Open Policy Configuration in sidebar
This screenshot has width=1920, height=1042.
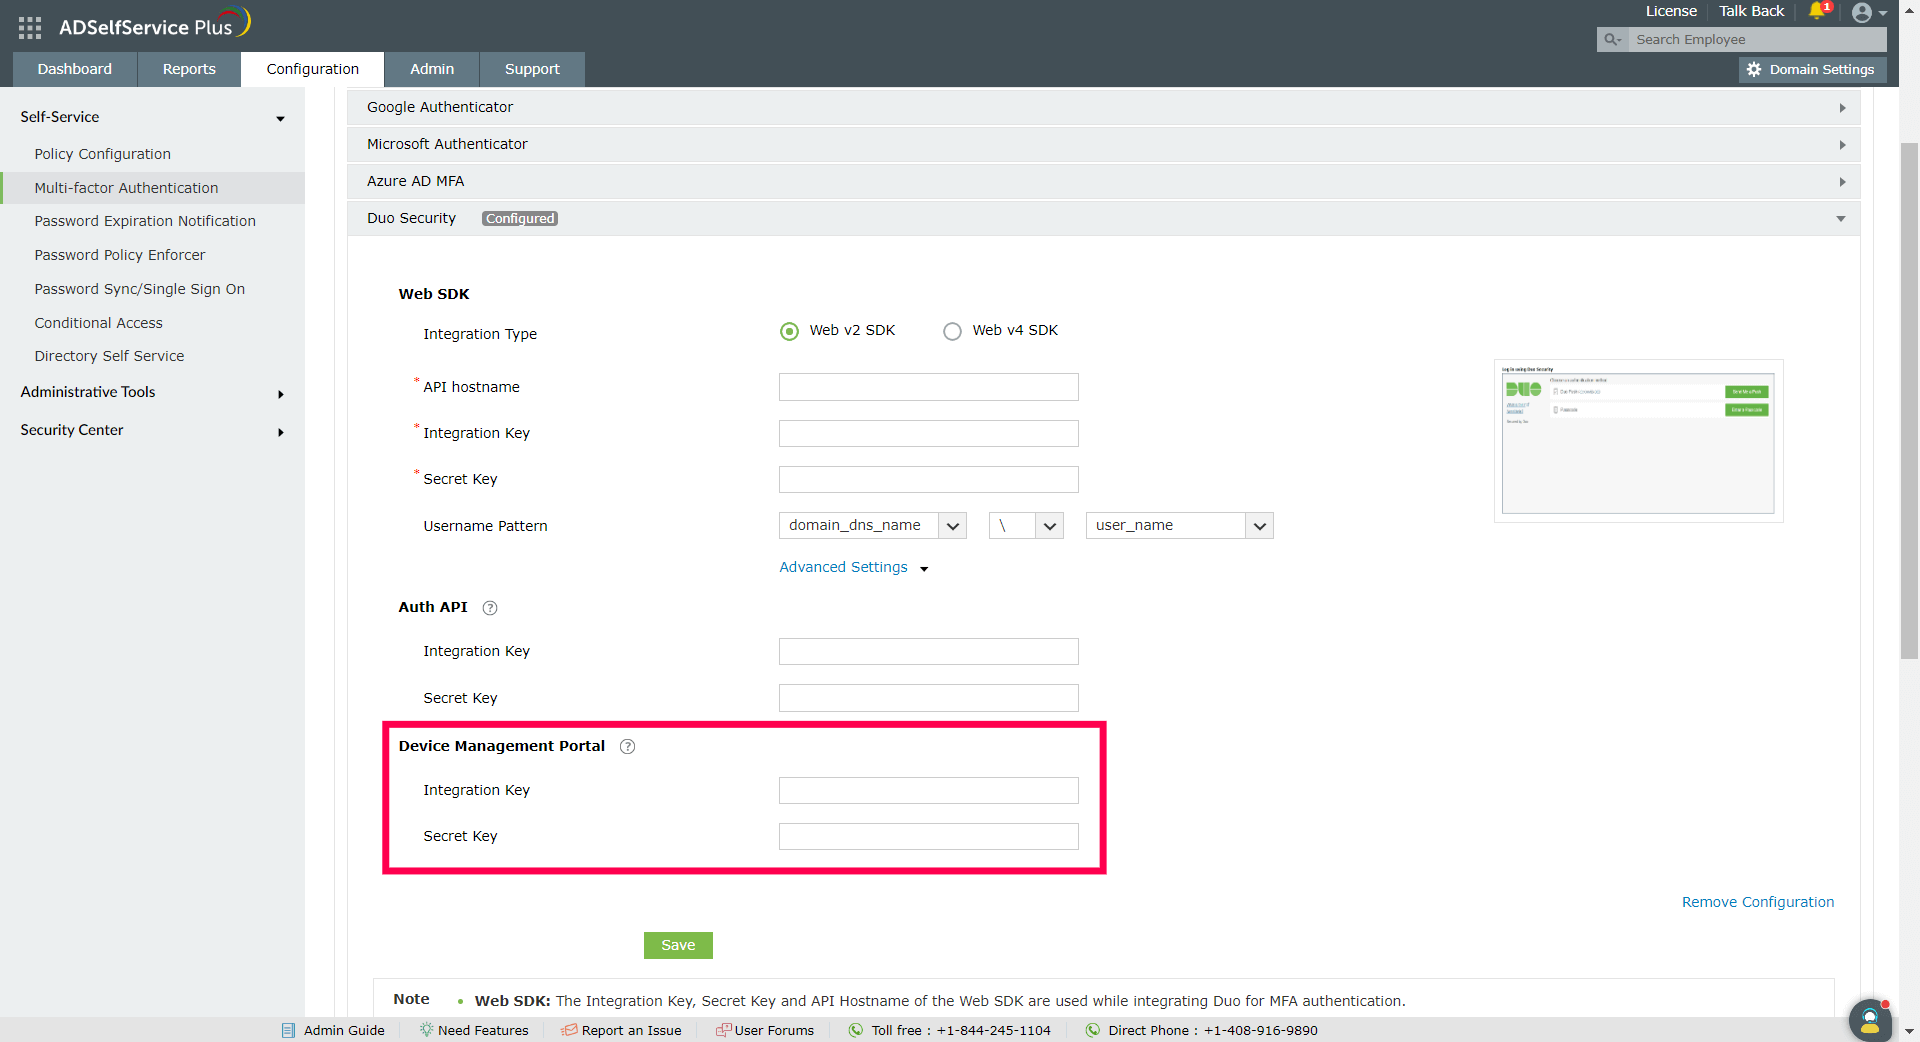pos(103,154)
